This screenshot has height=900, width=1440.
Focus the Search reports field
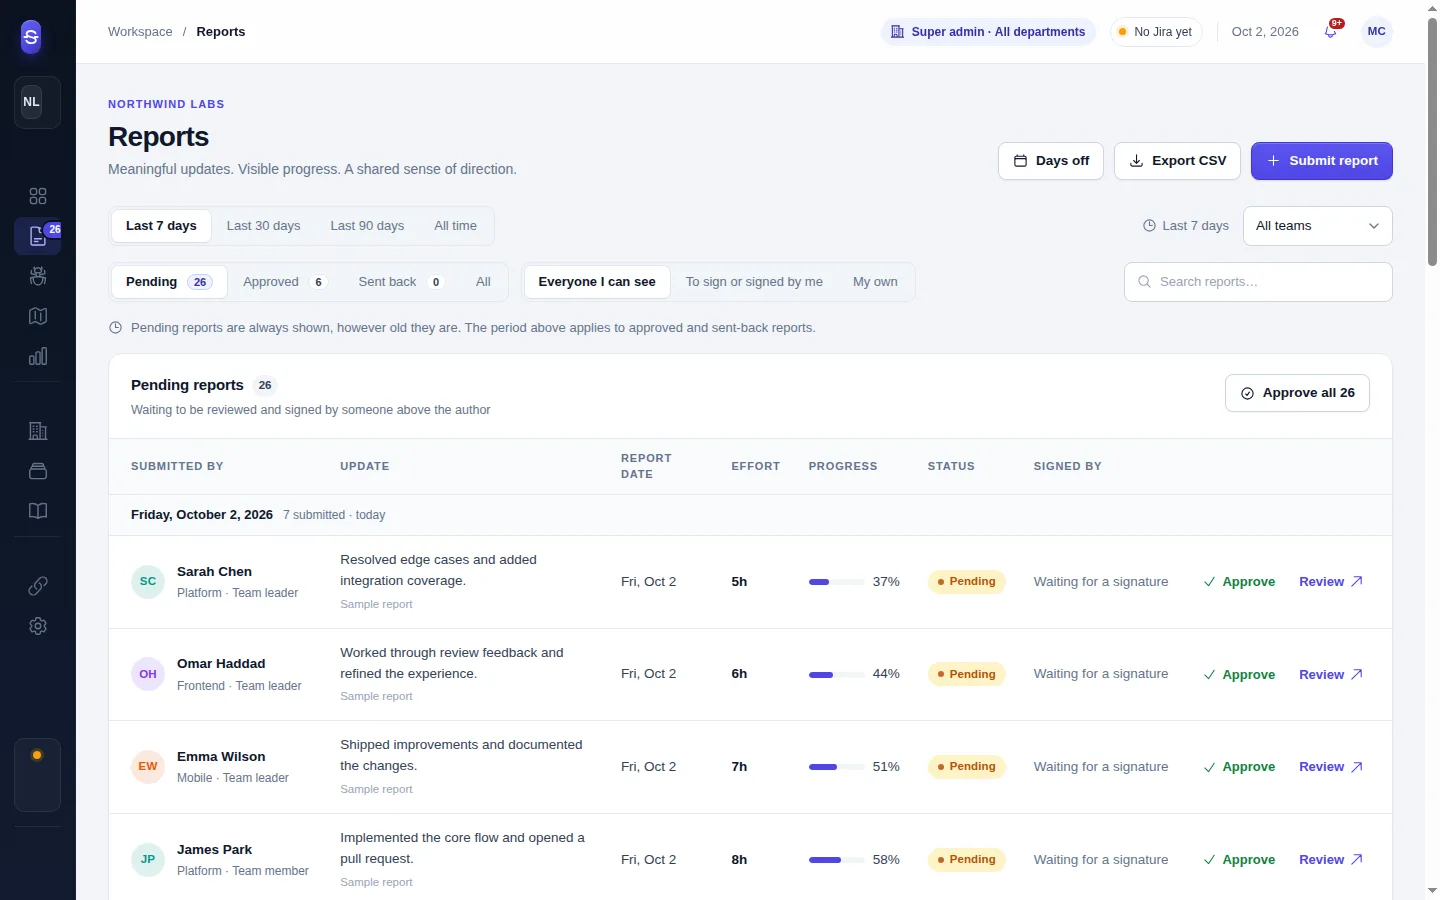[1258, 282]
